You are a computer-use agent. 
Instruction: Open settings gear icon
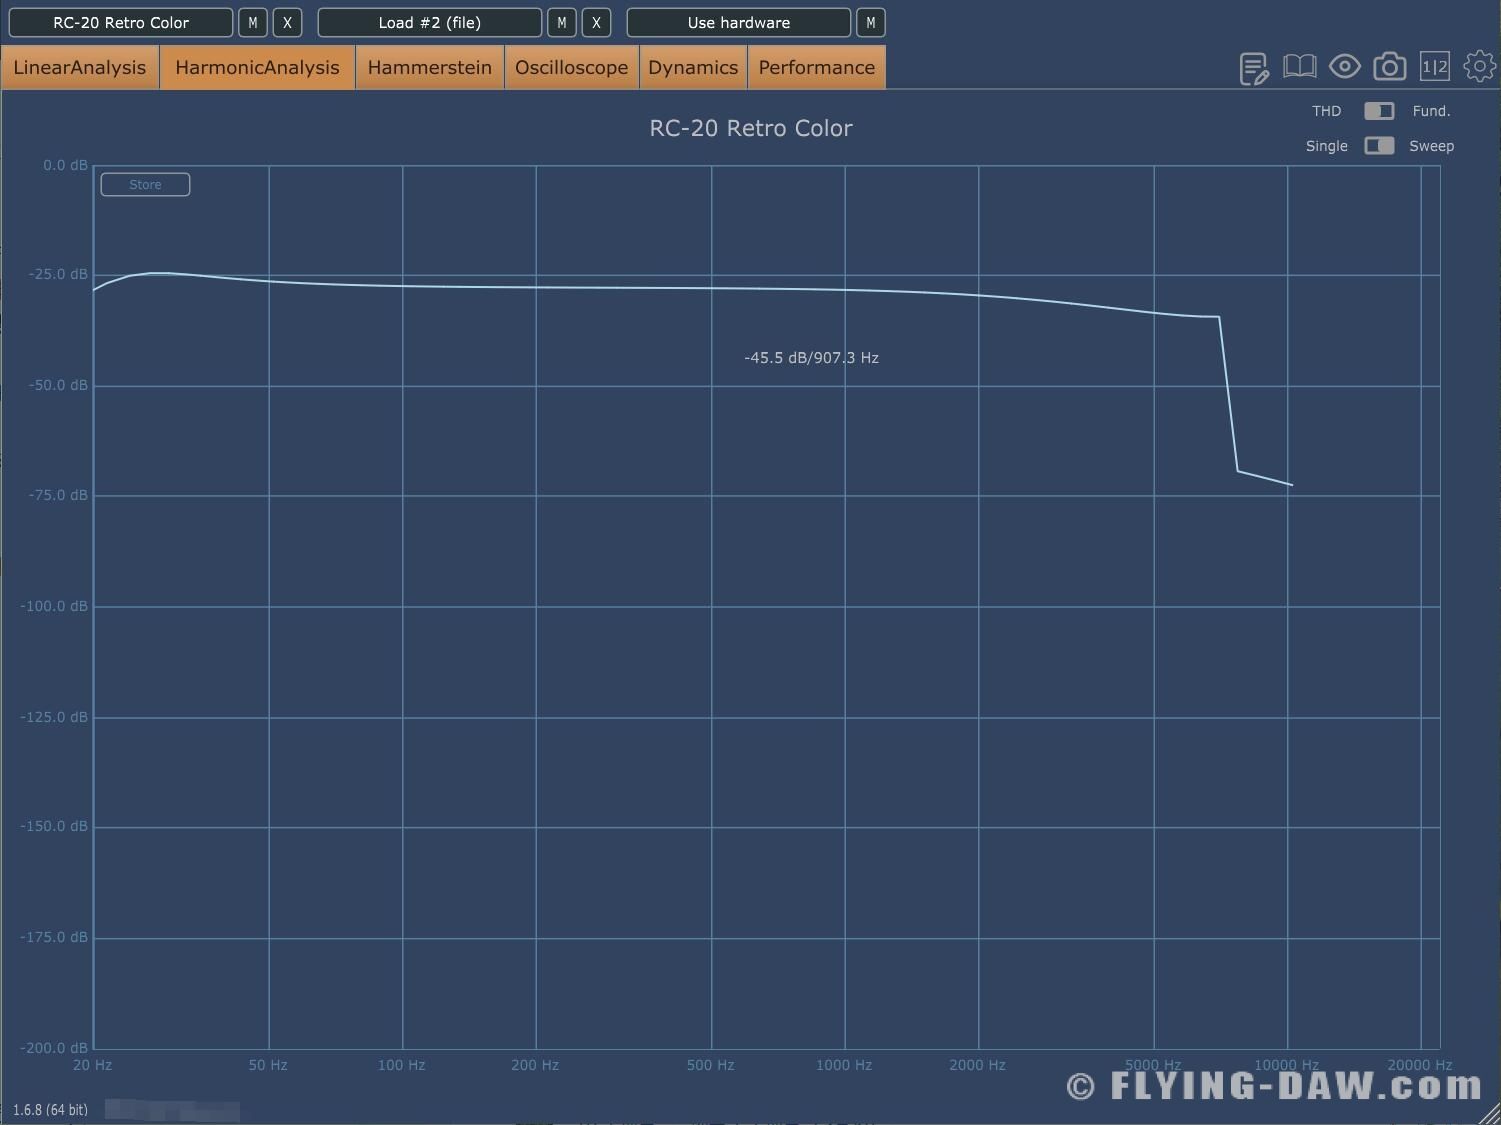click(1479, 67)
